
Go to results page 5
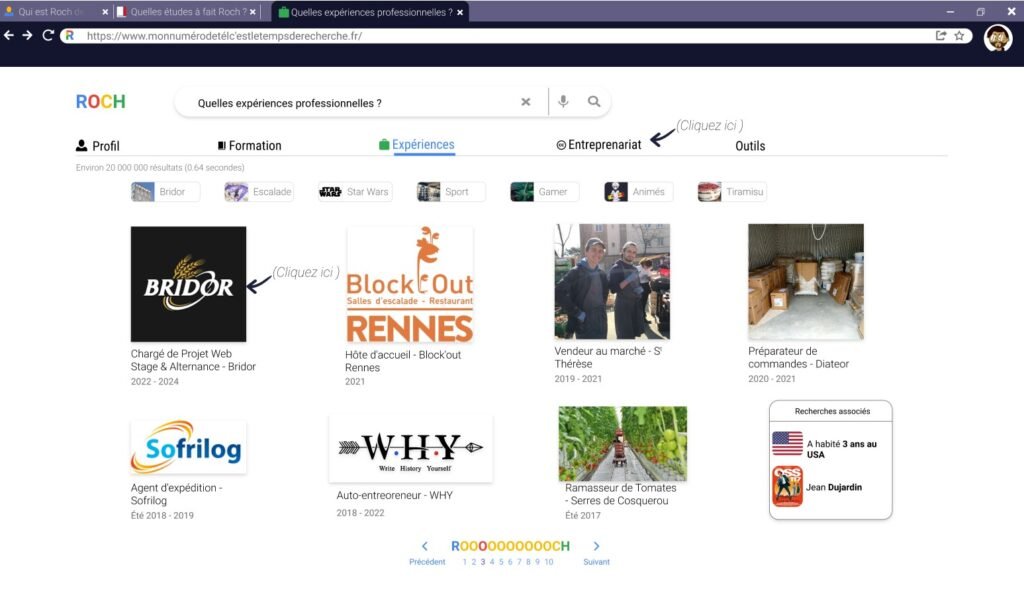(x=501, y=562)
